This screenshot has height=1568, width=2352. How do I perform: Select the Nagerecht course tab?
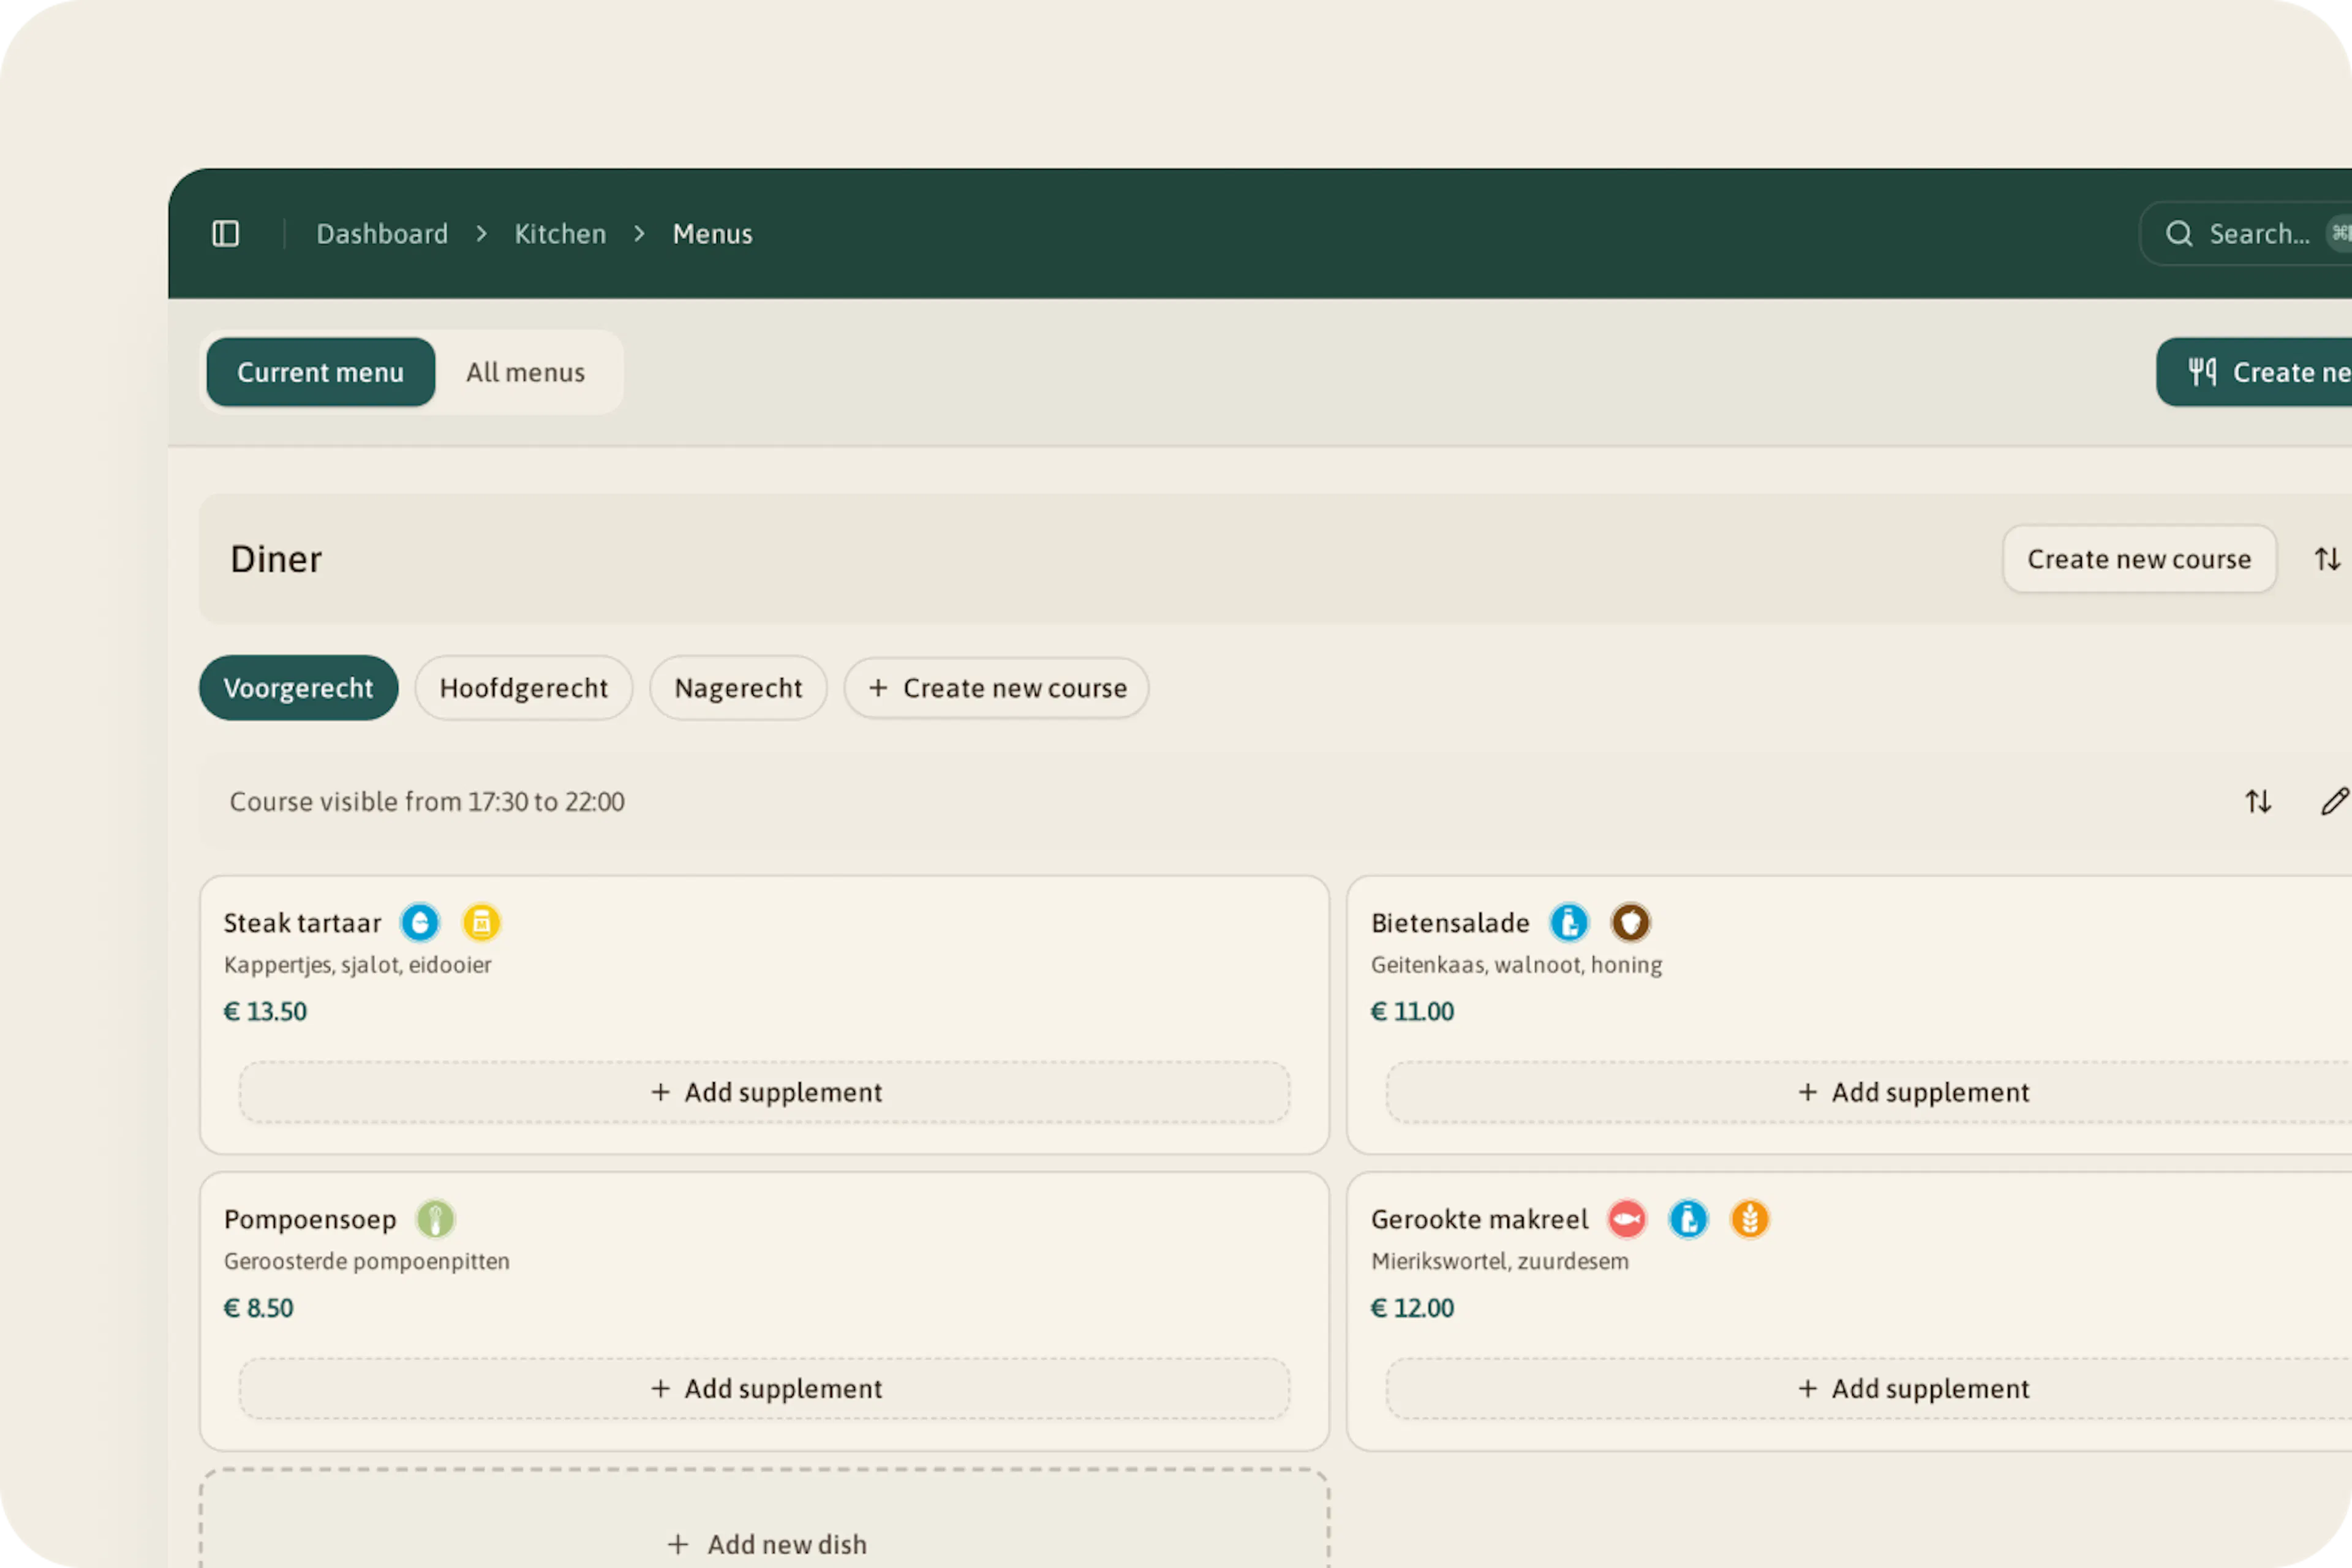coord(738,688)
